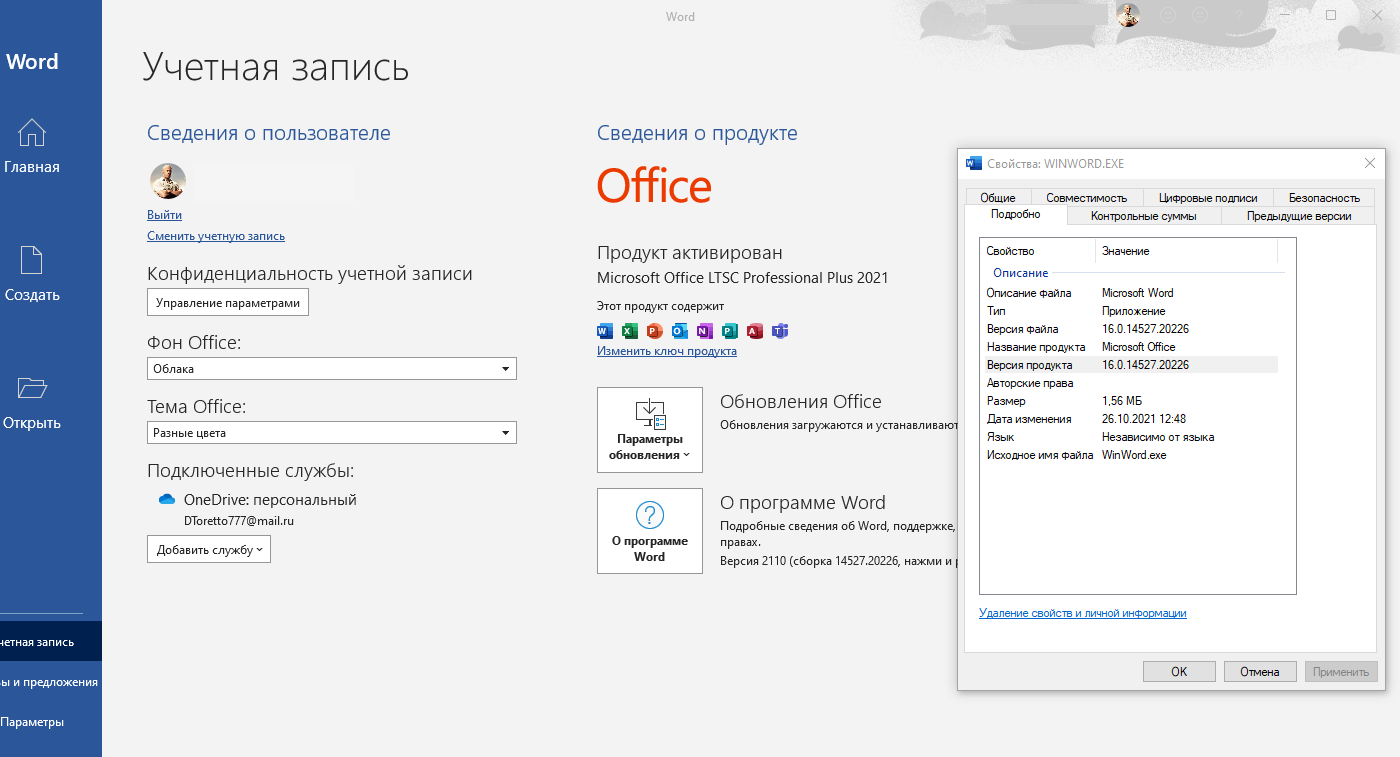Switch to the Безопасность tab
Image resolution: width=1400 pixels, height=757 pixels.
pos(1324,198)
